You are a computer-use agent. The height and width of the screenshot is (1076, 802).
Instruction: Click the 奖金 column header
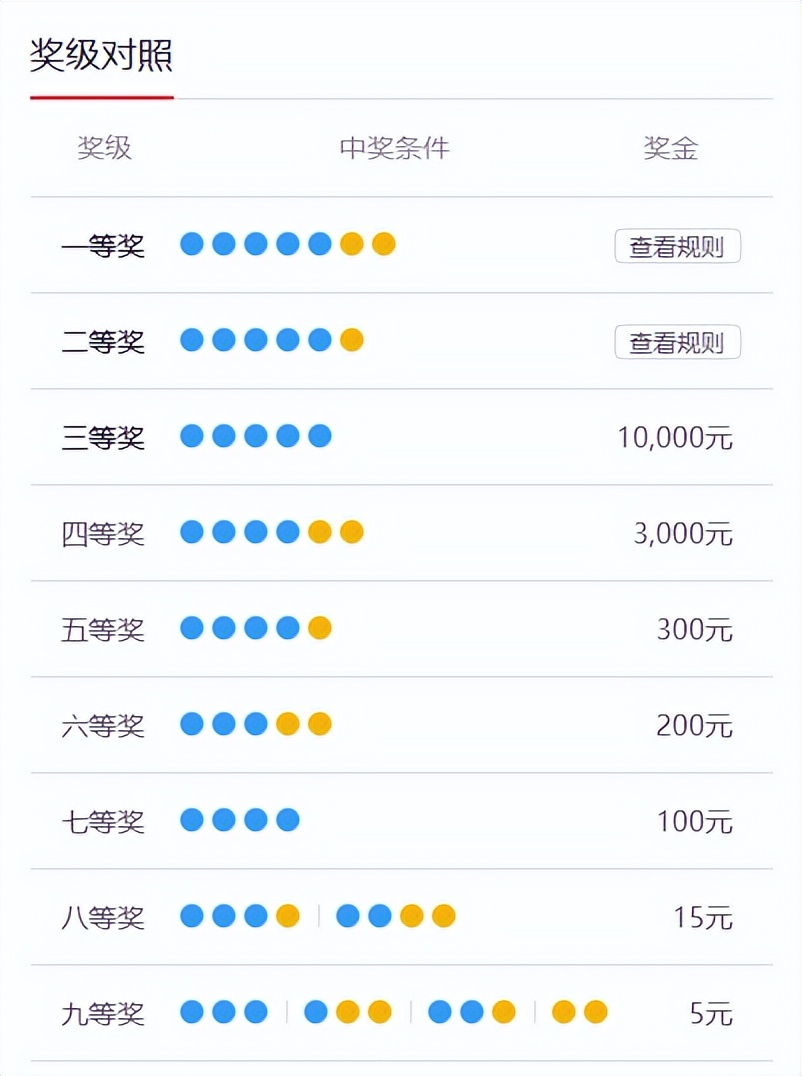point(670,149)
